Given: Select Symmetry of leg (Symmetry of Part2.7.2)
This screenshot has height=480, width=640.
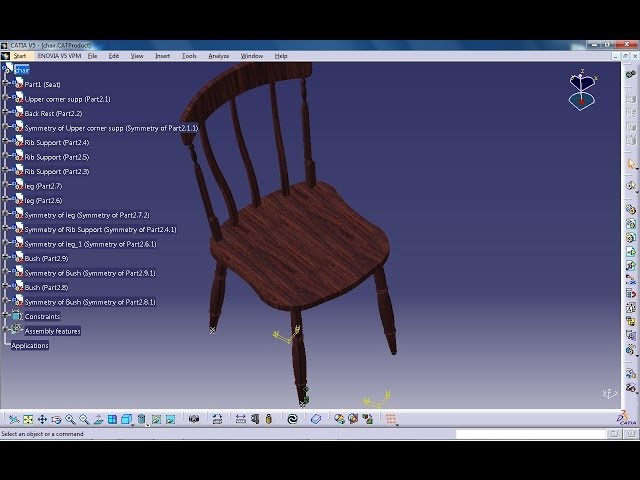Looking at the screenshot, I should (87, 215).
